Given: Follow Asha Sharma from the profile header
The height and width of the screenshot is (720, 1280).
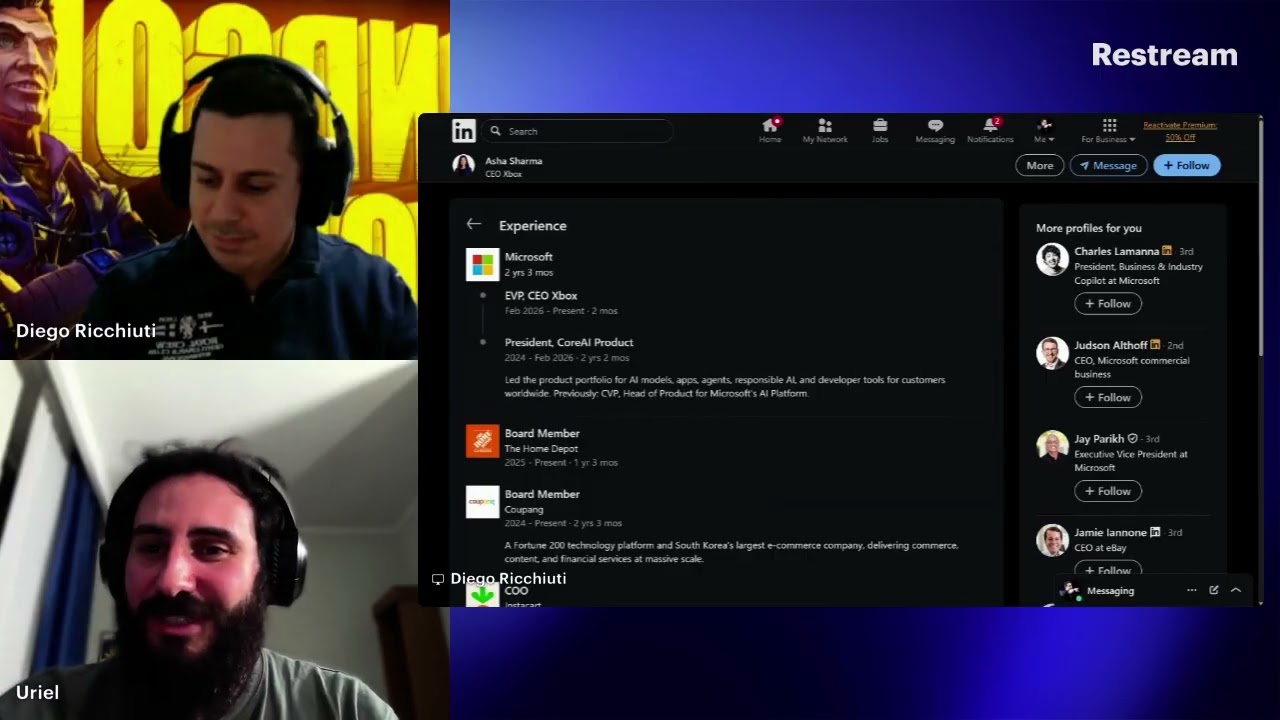Looking at the screenshot, I should 1187,166.
